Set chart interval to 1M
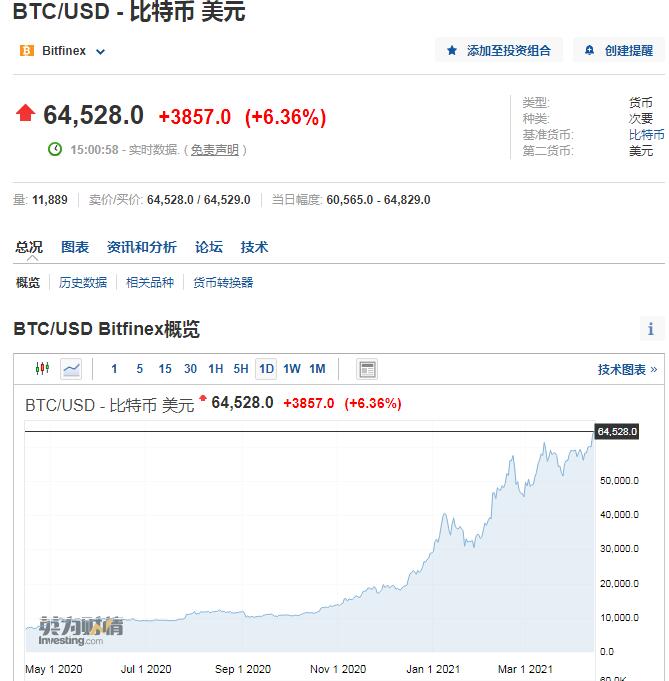 point(317,369)
